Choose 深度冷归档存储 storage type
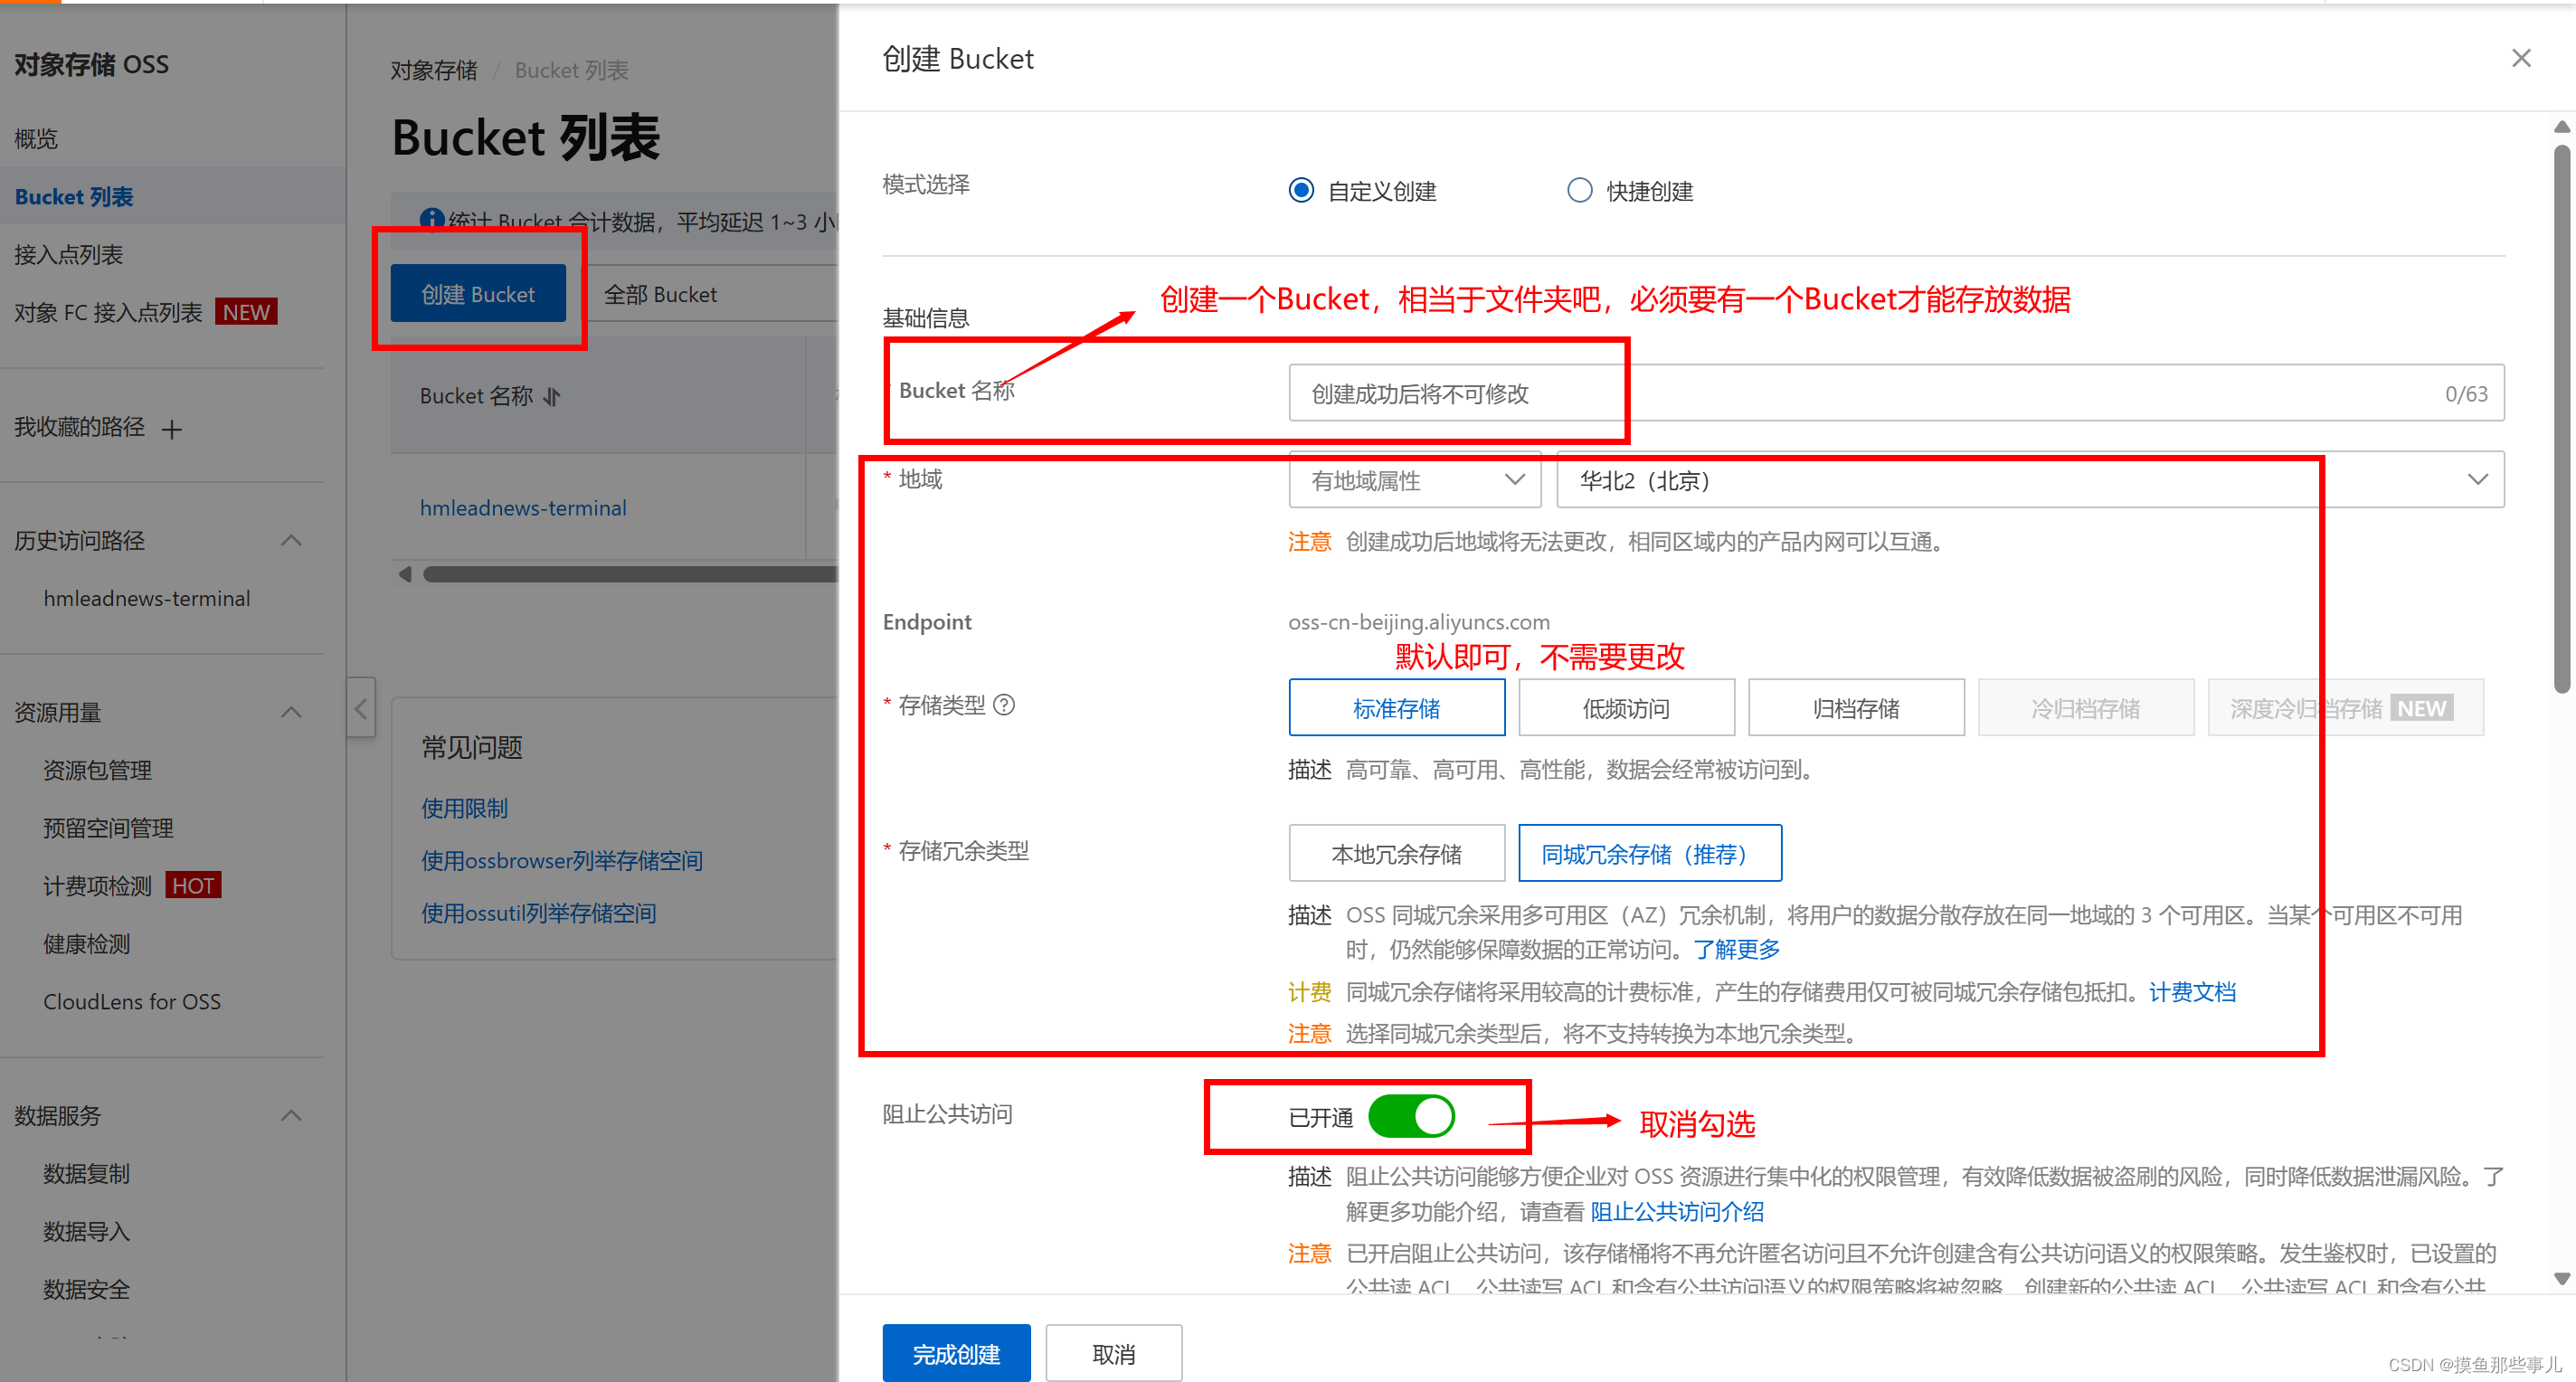Screen dimensions: 2576x1382 pyautogui.click(x=2345, y=708)
